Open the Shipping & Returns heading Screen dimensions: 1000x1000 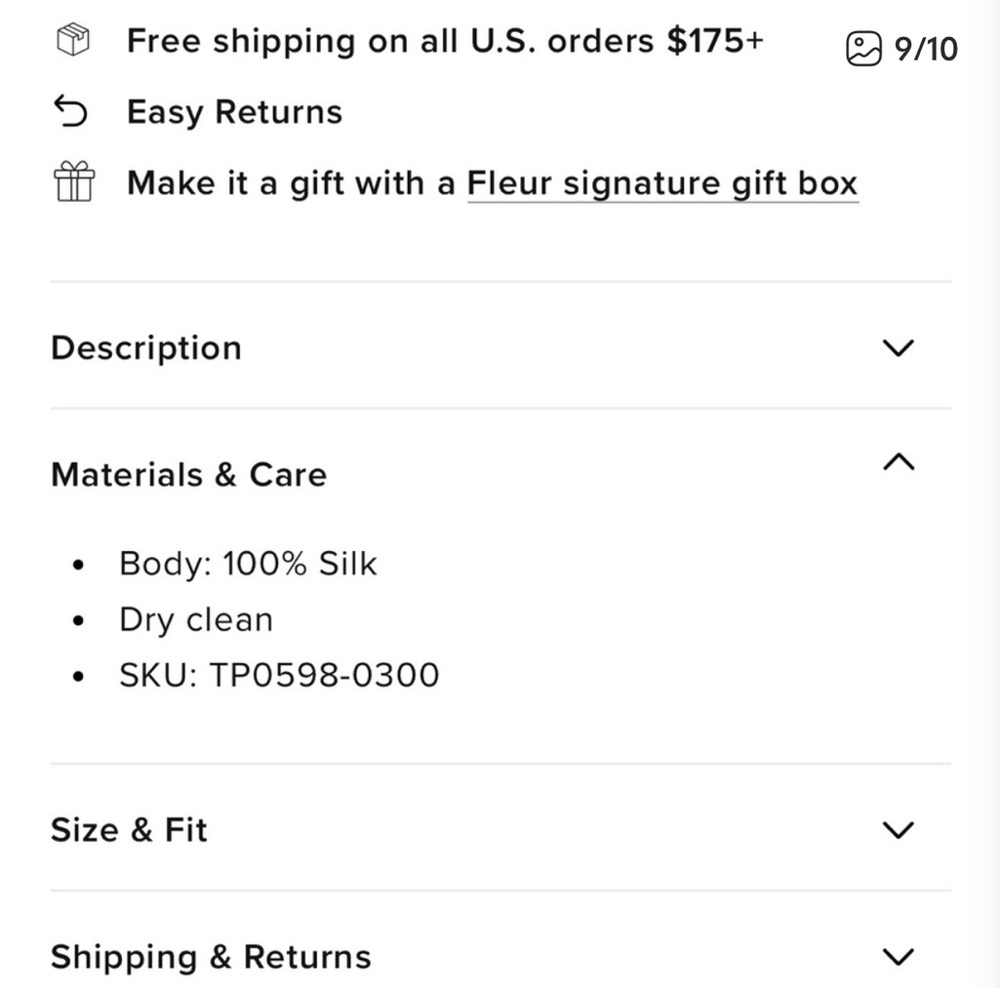point(211,957)
